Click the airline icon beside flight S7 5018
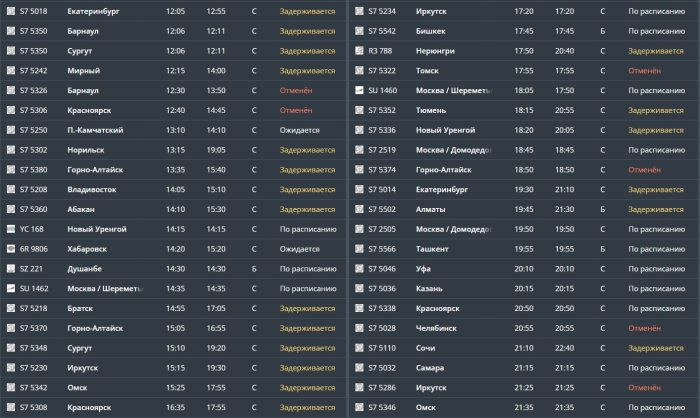Viewport: 700px width, 418px height. (10, 10)
